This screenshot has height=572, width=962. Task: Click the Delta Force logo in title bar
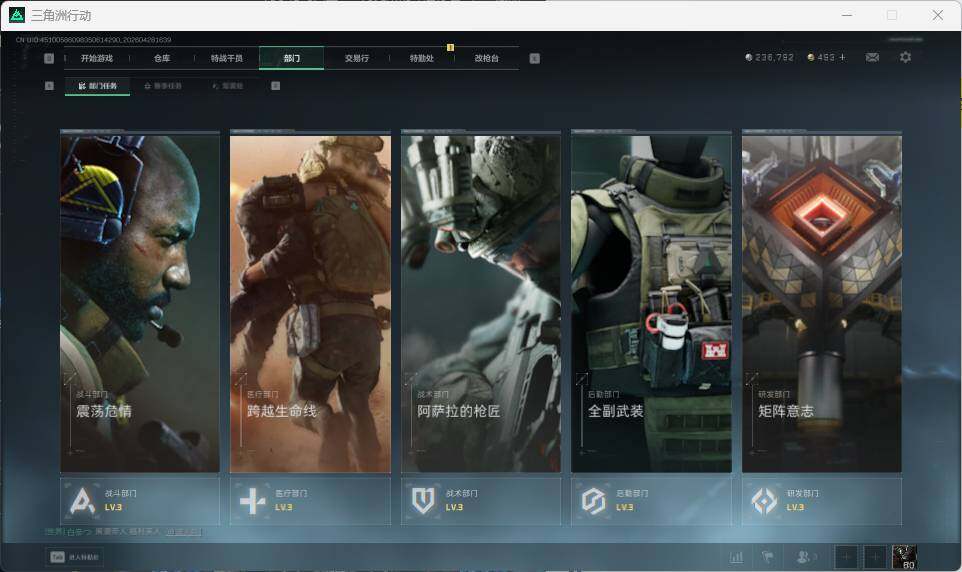point(17,15)
